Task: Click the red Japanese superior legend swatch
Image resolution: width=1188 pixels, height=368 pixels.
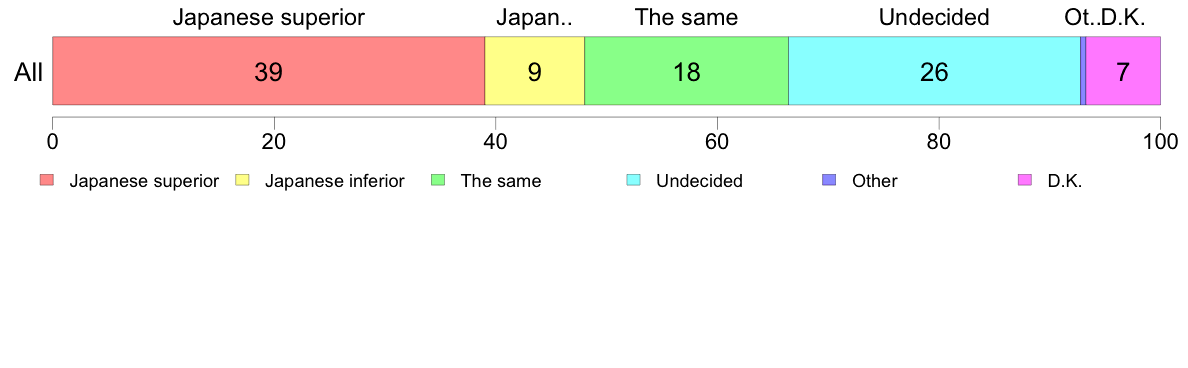Action: tap(46, 180)
